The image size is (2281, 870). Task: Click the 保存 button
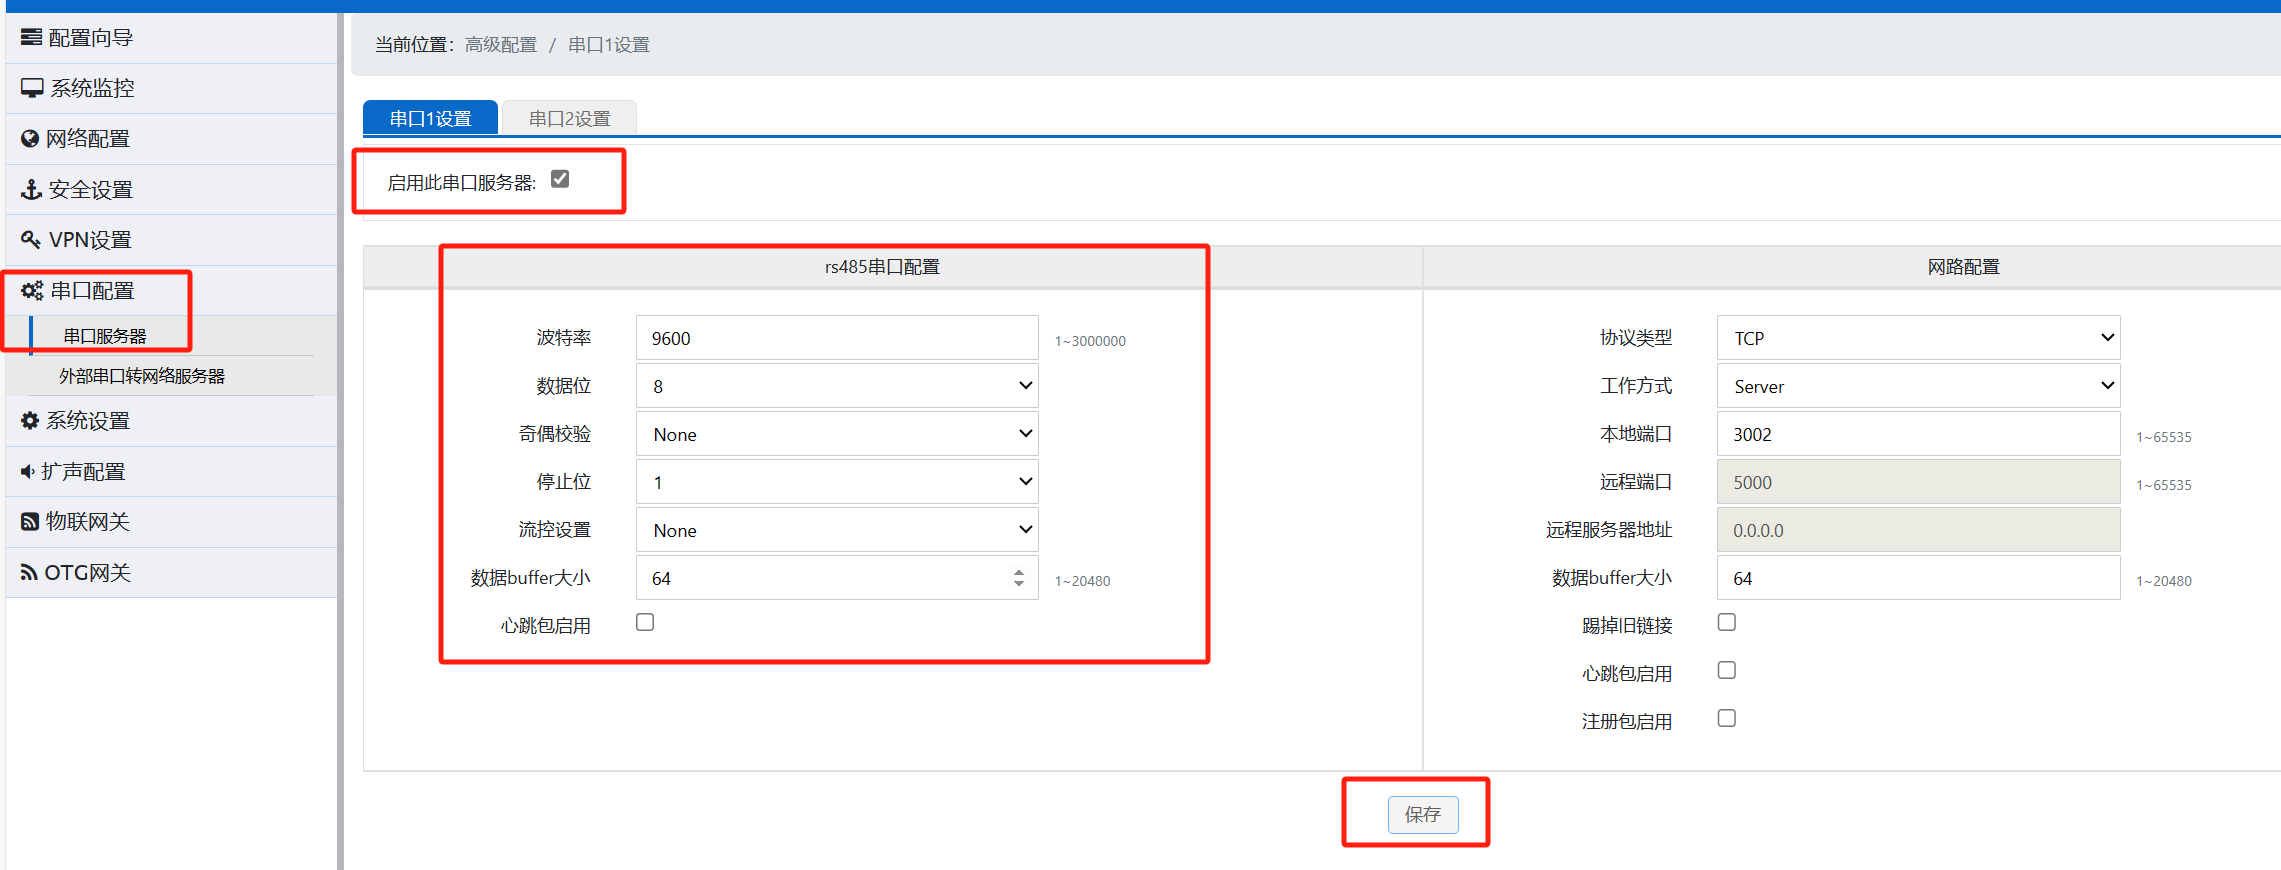[x=1422, y=814]
